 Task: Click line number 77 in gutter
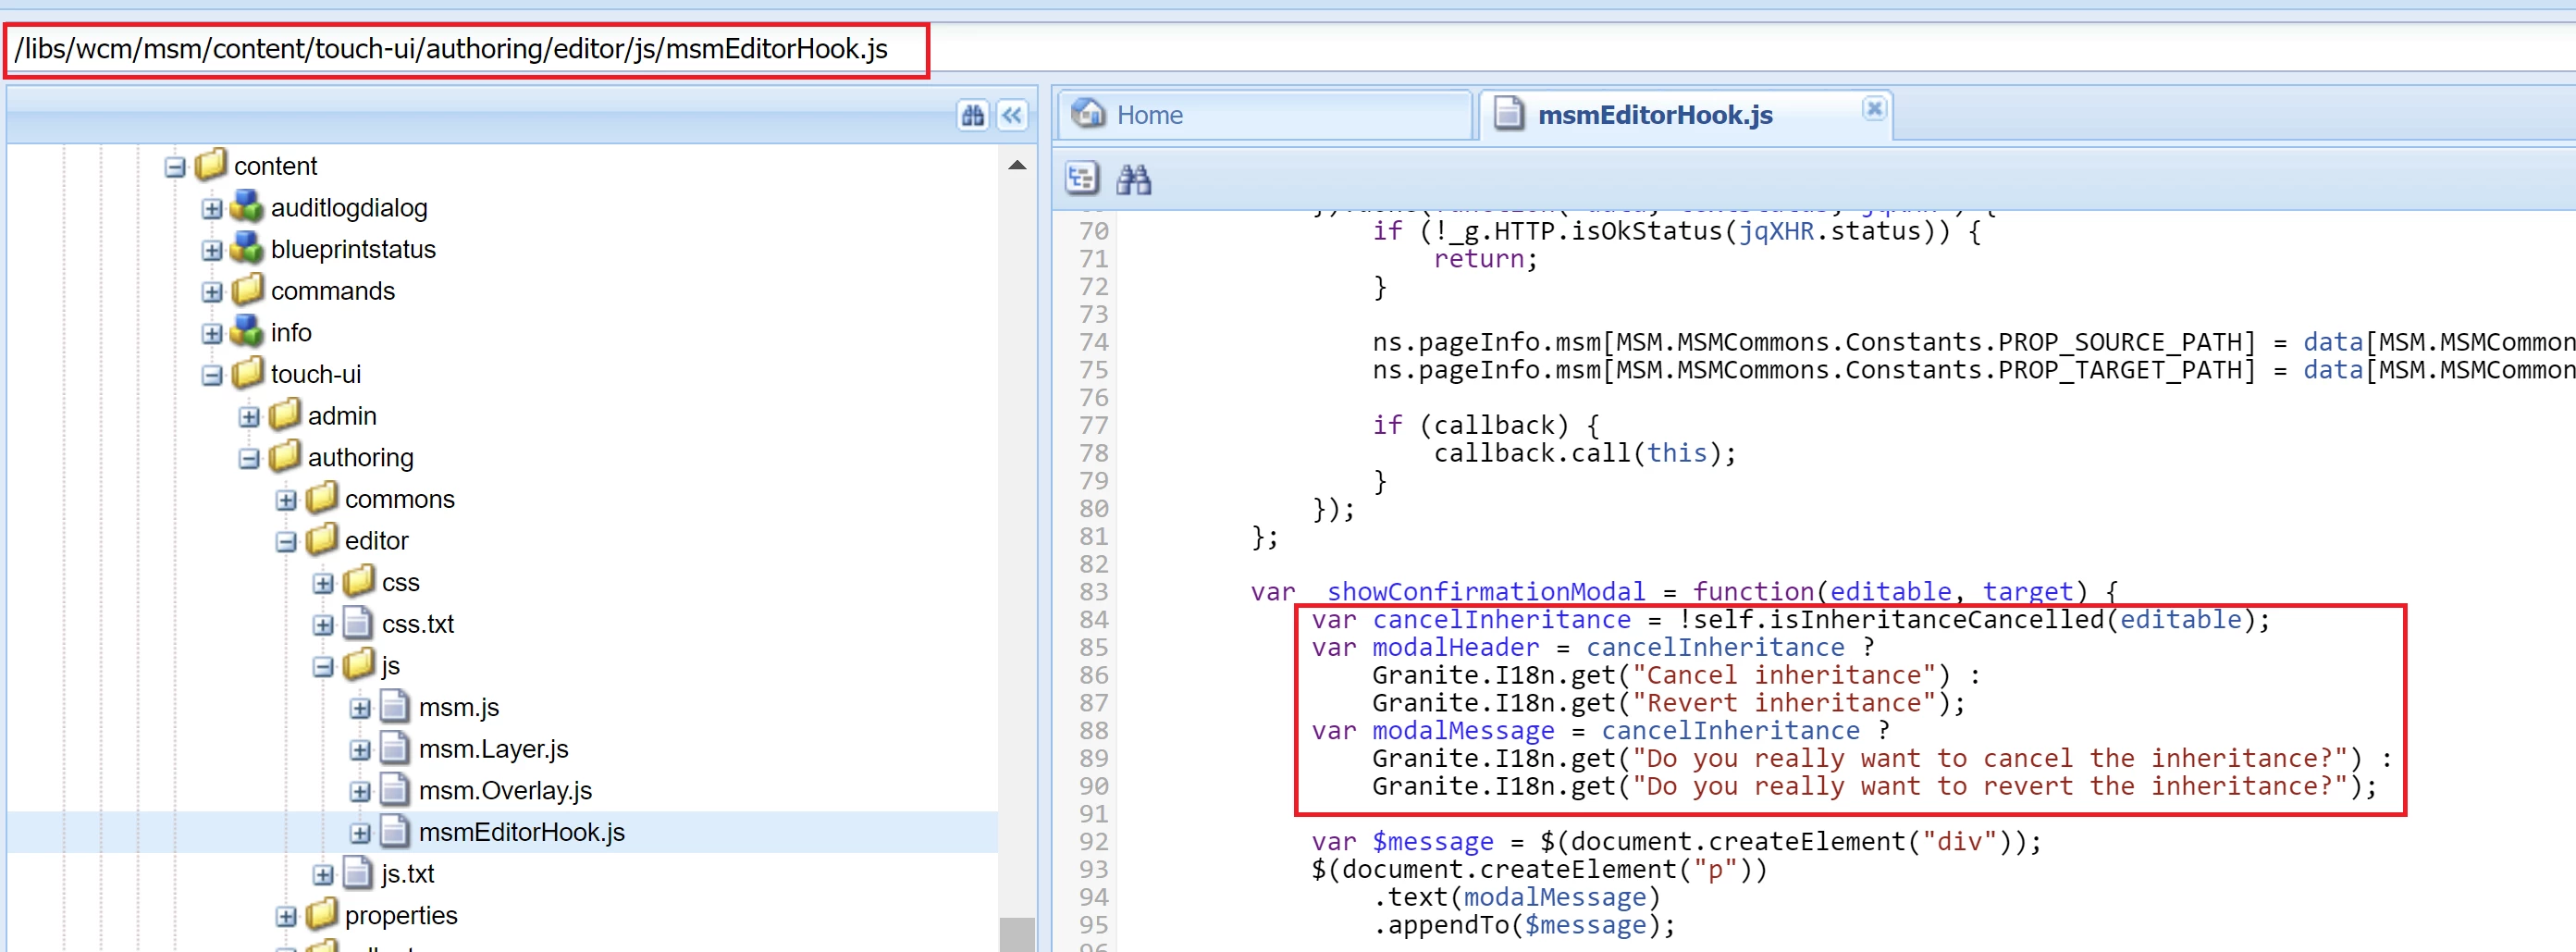click(x=1093, y=427)
